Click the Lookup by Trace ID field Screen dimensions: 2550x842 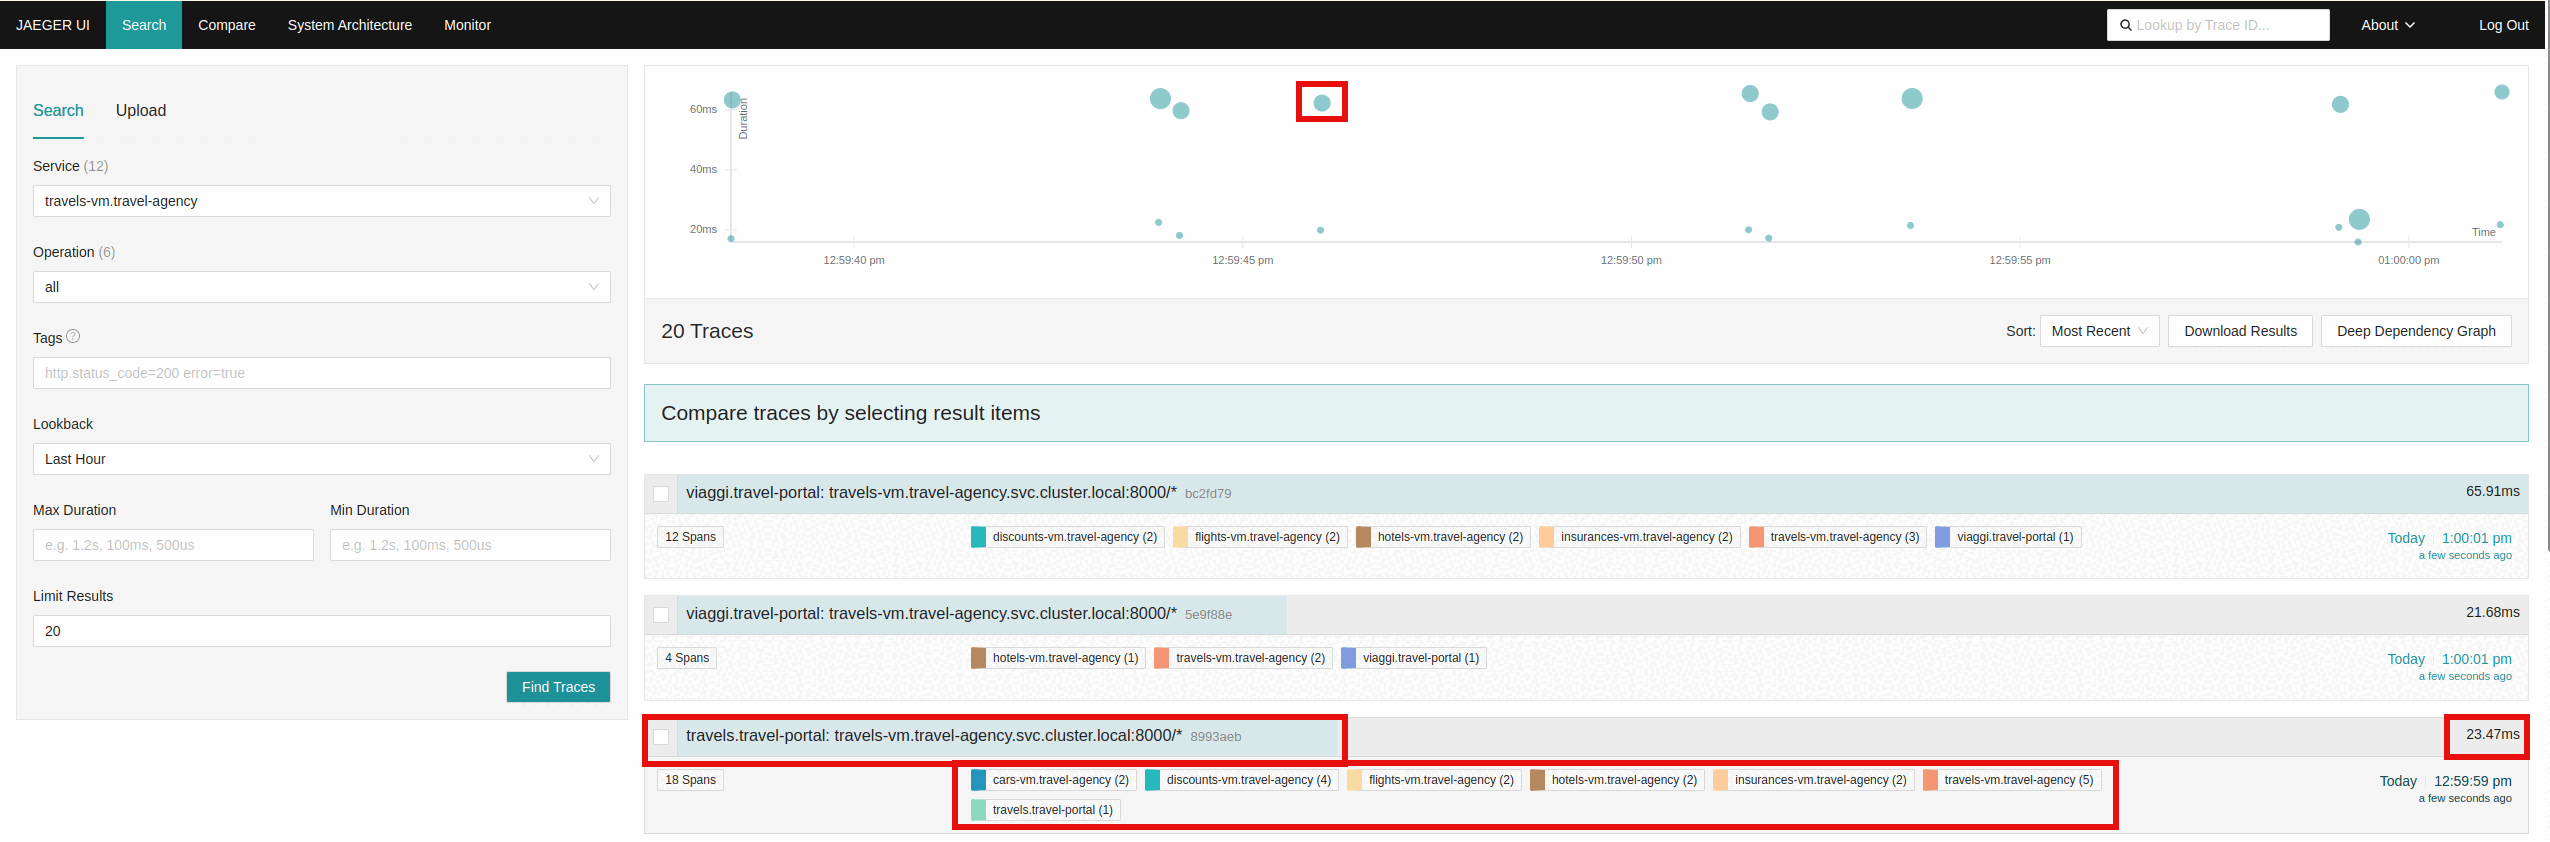point(2218,25)
